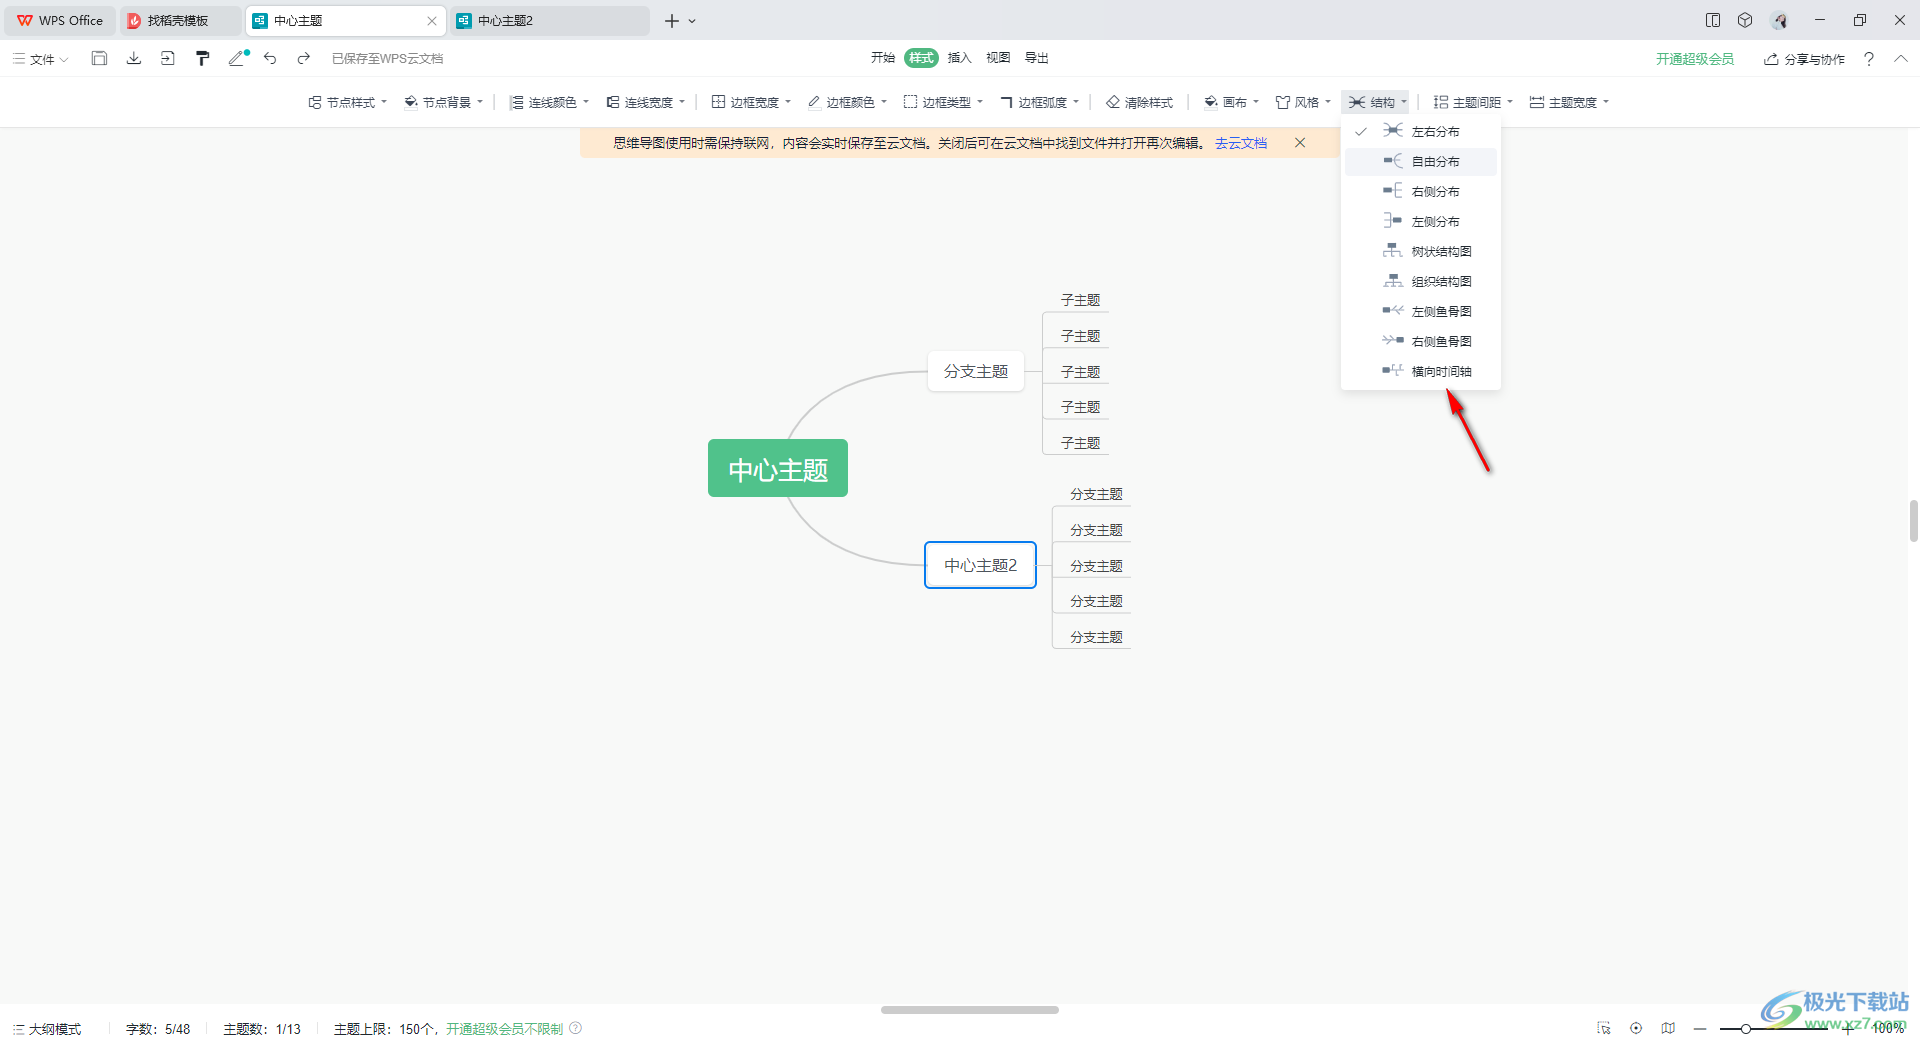Switch to the 找稻壳模板 tab
The width and height of the screenshot is (1920, 1040).
coord(179,20)
